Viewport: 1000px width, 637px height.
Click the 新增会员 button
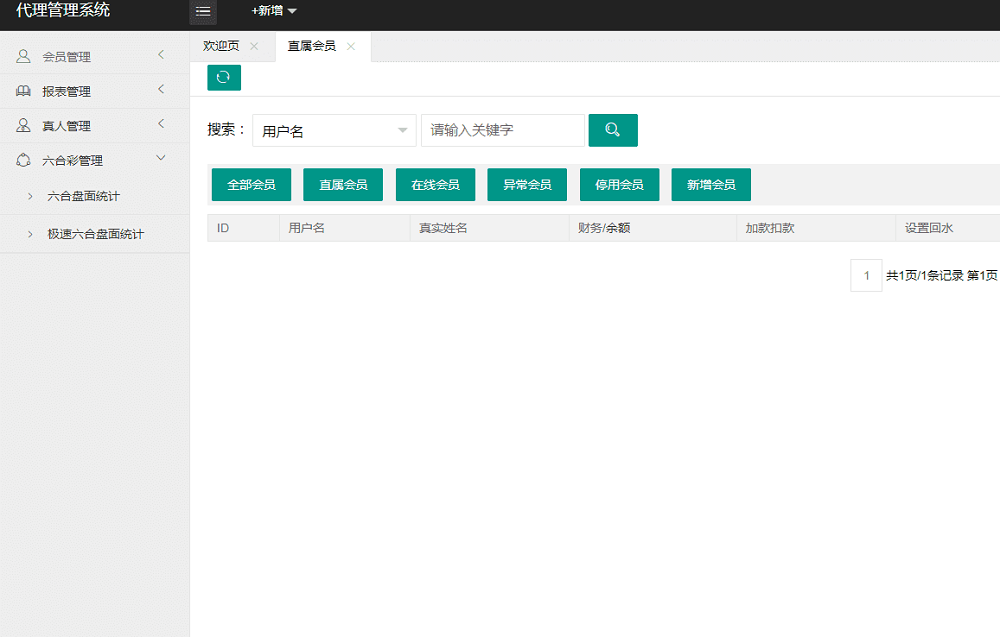pos(710,184)
